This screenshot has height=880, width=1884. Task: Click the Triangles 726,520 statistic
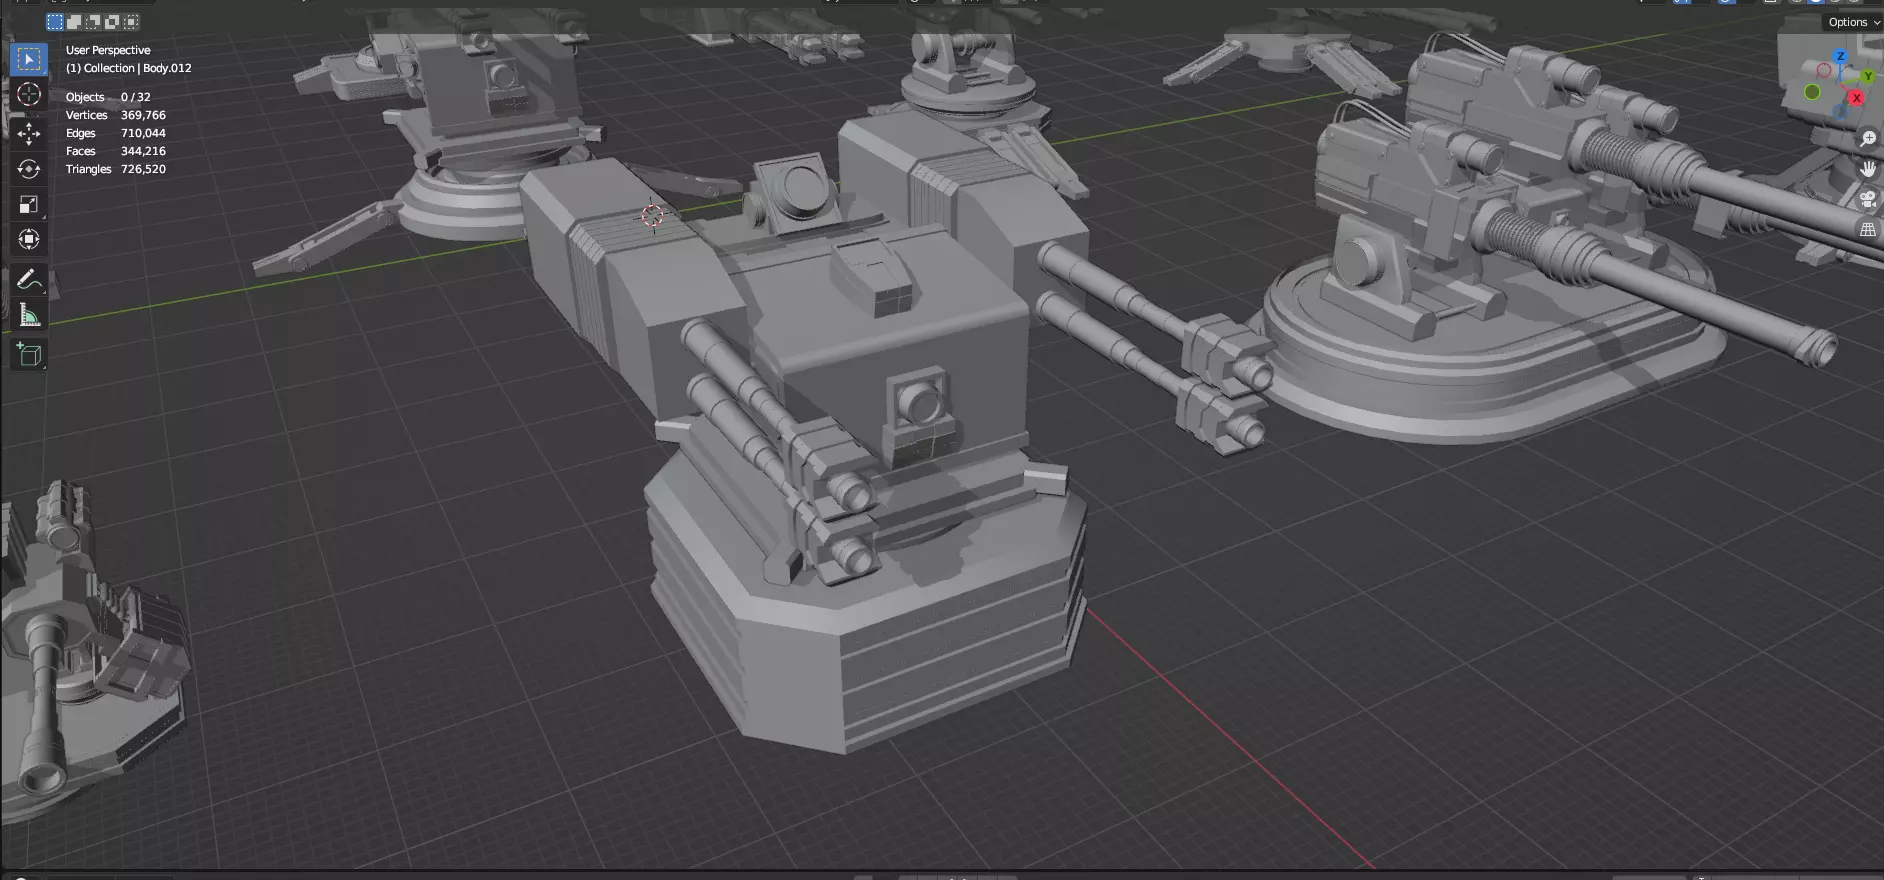(116, 169)
